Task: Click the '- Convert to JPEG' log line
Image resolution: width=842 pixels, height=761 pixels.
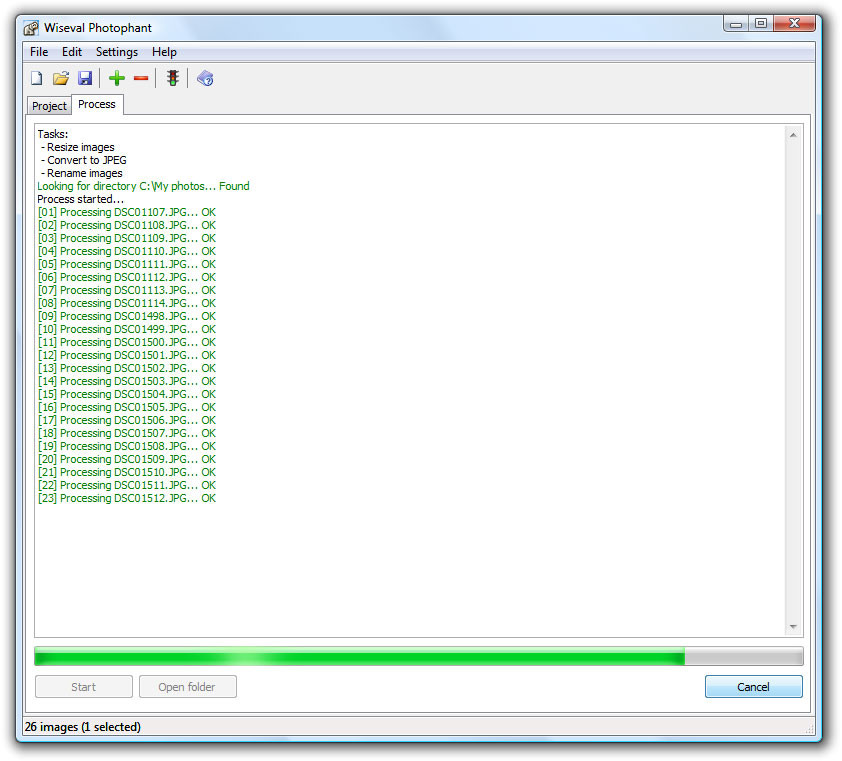Action: [84, 160]
